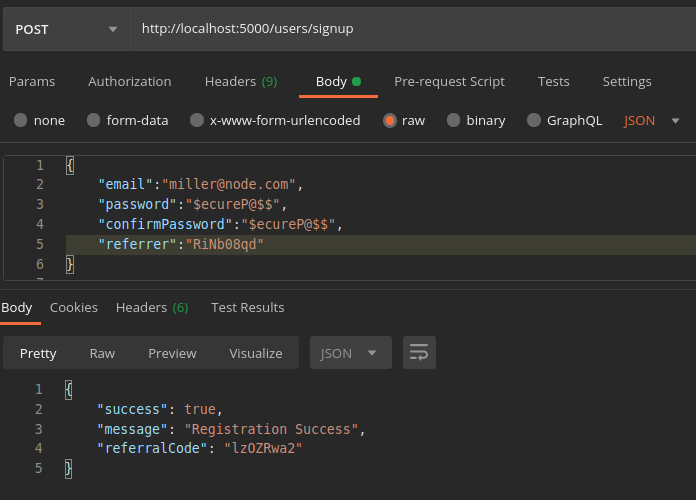The width and height of the screenshot is (696, 500).
Task: Switch response to Preview view
Action: [x=172, y=353]
